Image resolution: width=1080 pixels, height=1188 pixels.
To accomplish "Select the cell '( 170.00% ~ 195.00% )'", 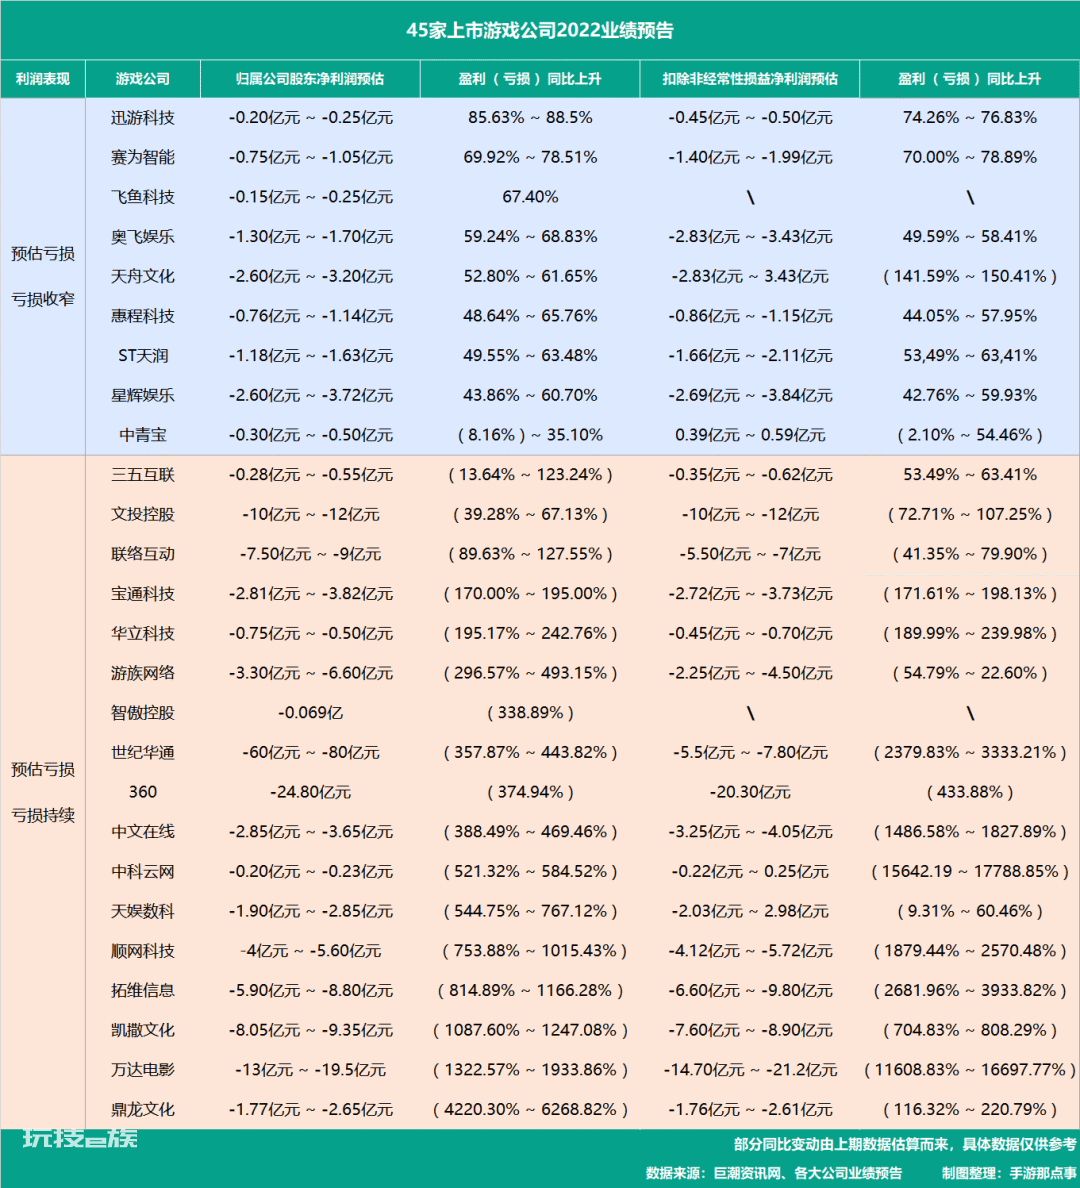I will (530, 594).
